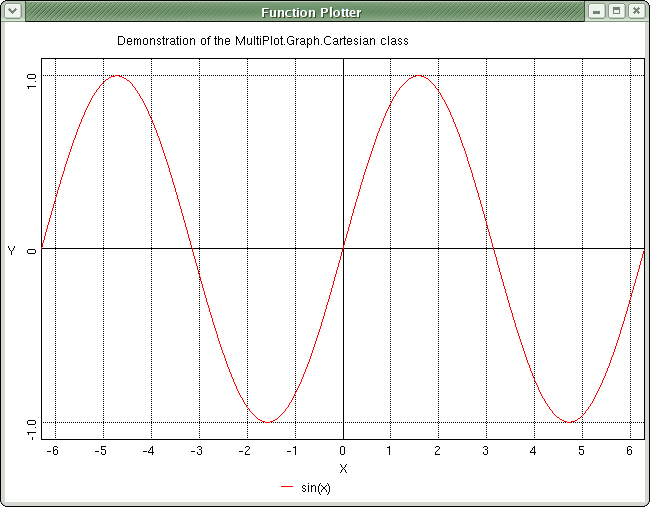This screenshot has width=650, height=507.
Task: Click the Function Plotter title text
Action: (311, 12)
